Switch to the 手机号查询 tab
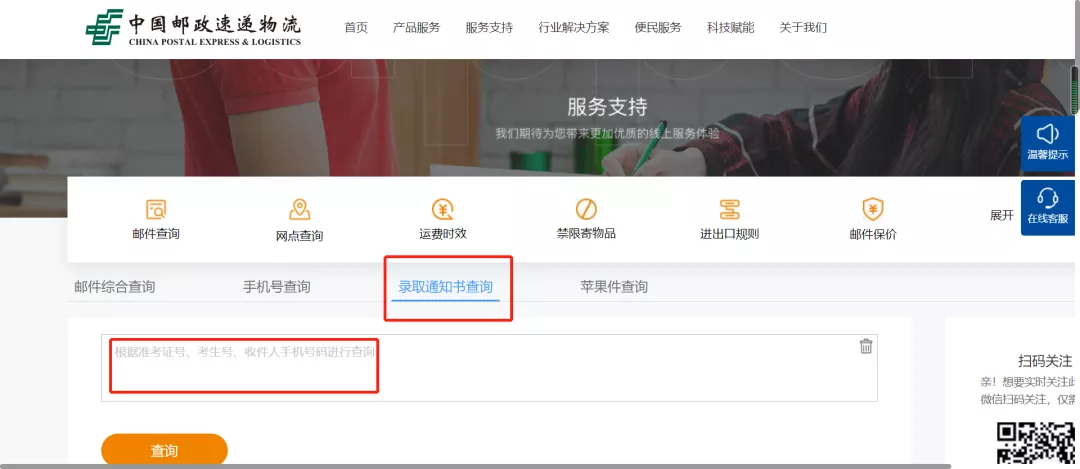 point(277,287)
